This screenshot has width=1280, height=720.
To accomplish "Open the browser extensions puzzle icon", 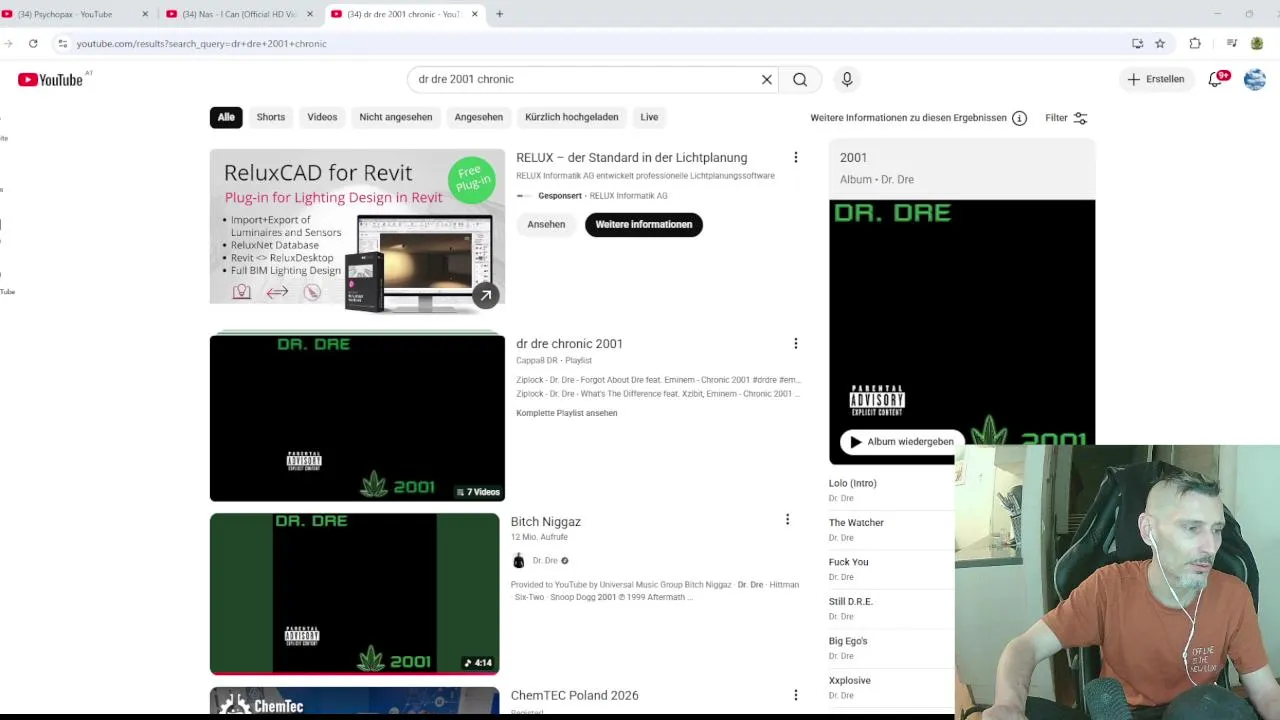I will coord(1195,44).
